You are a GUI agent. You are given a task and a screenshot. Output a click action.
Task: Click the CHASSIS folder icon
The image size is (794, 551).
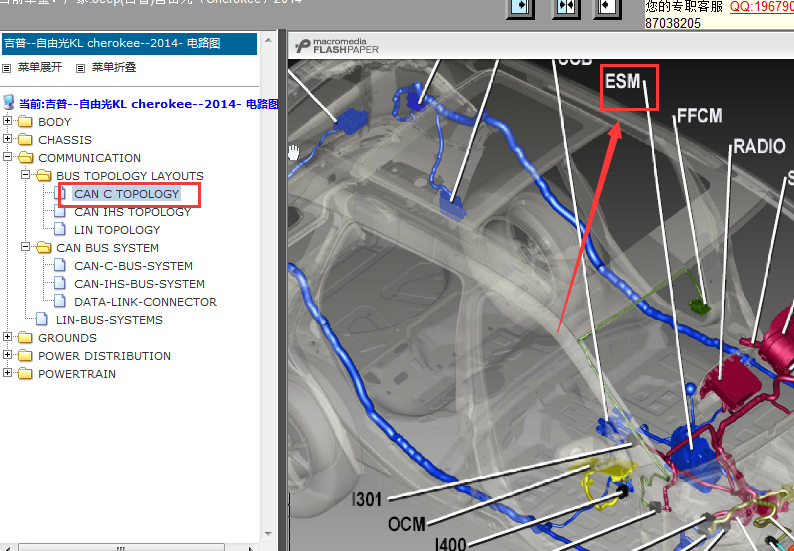[x=25, y=139]
